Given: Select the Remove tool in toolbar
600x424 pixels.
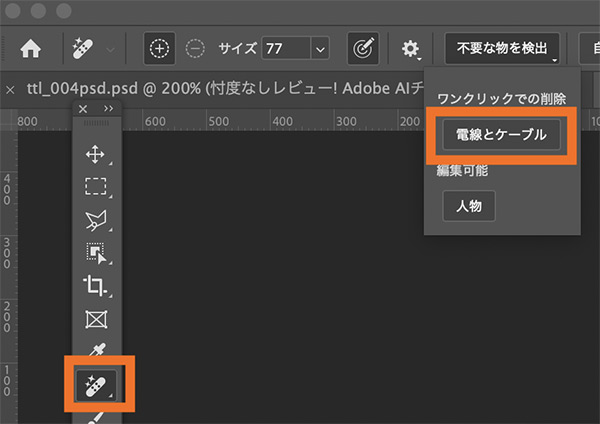Looking at the screenshot, I should 96,381.
